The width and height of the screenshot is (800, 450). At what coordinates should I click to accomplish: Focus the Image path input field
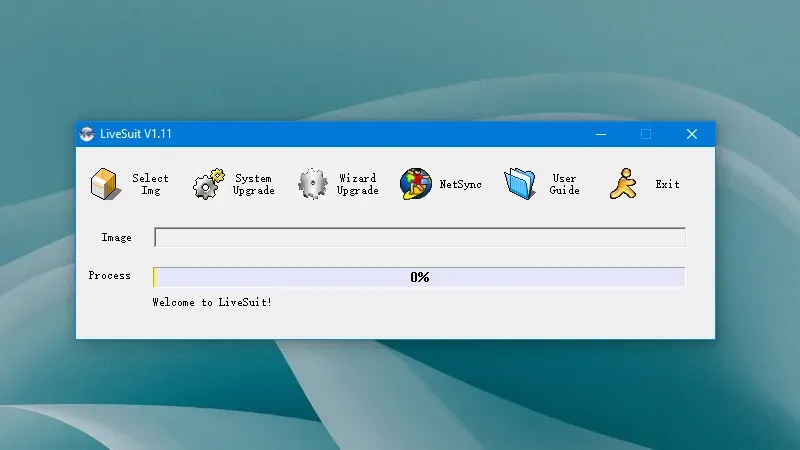click(420, 237)
